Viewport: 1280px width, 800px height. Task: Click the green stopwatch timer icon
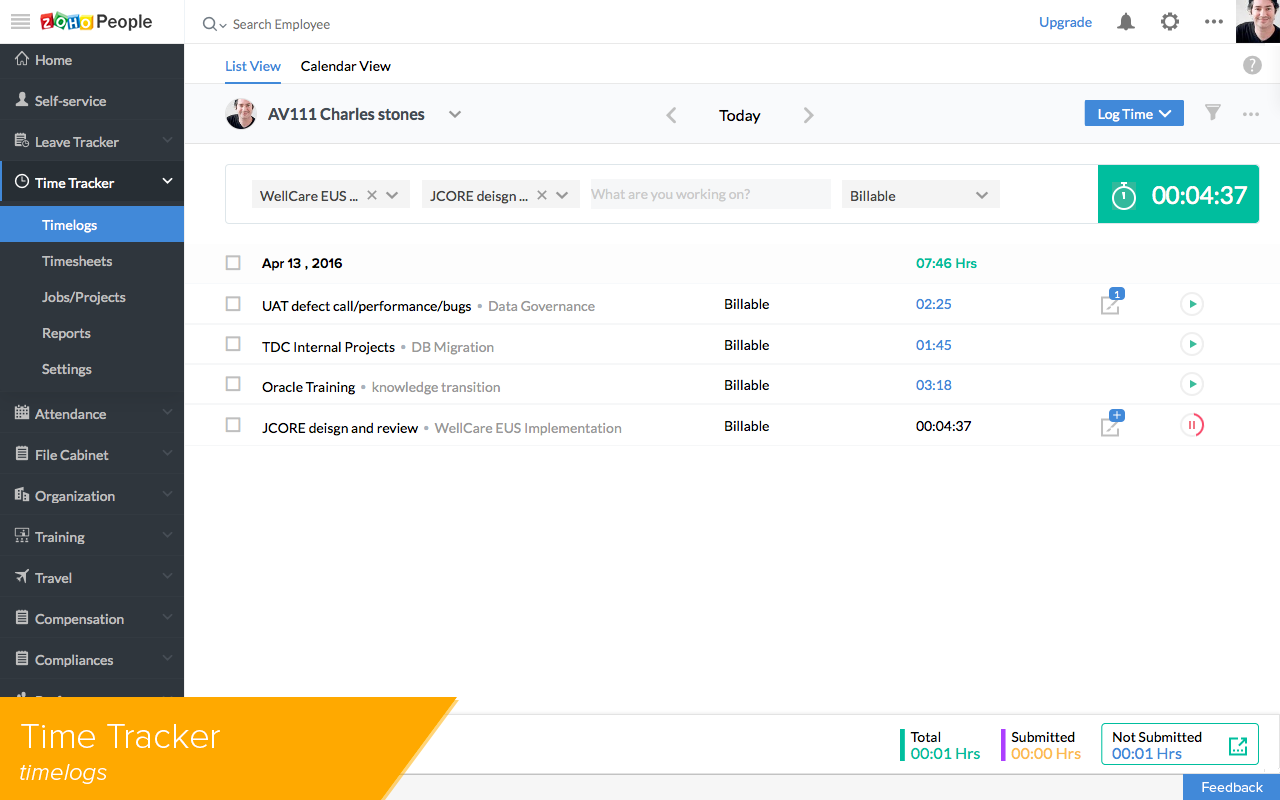coord(1124,195)
